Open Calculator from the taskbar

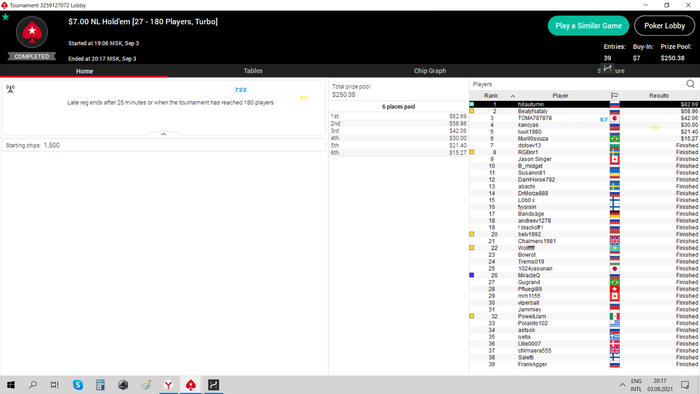pyautogui.click(x=100, y=385)
